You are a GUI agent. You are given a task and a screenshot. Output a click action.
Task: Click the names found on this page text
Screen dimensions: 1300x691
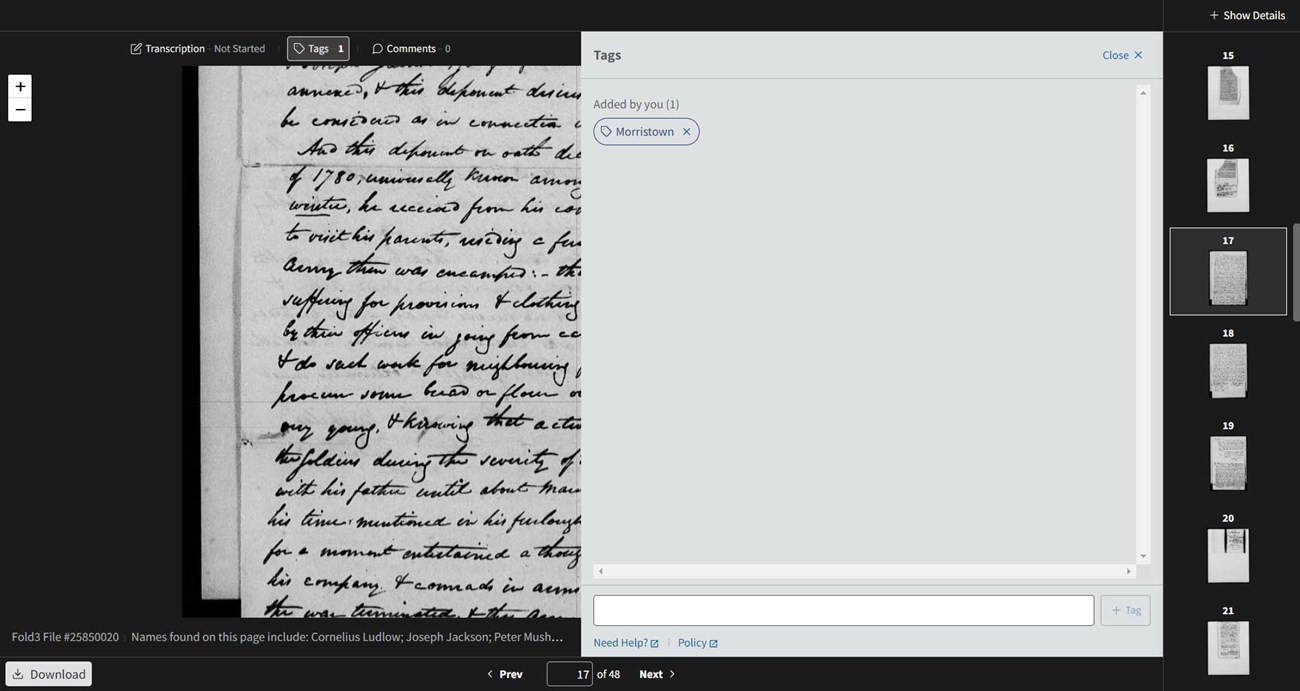coord(348,636)
